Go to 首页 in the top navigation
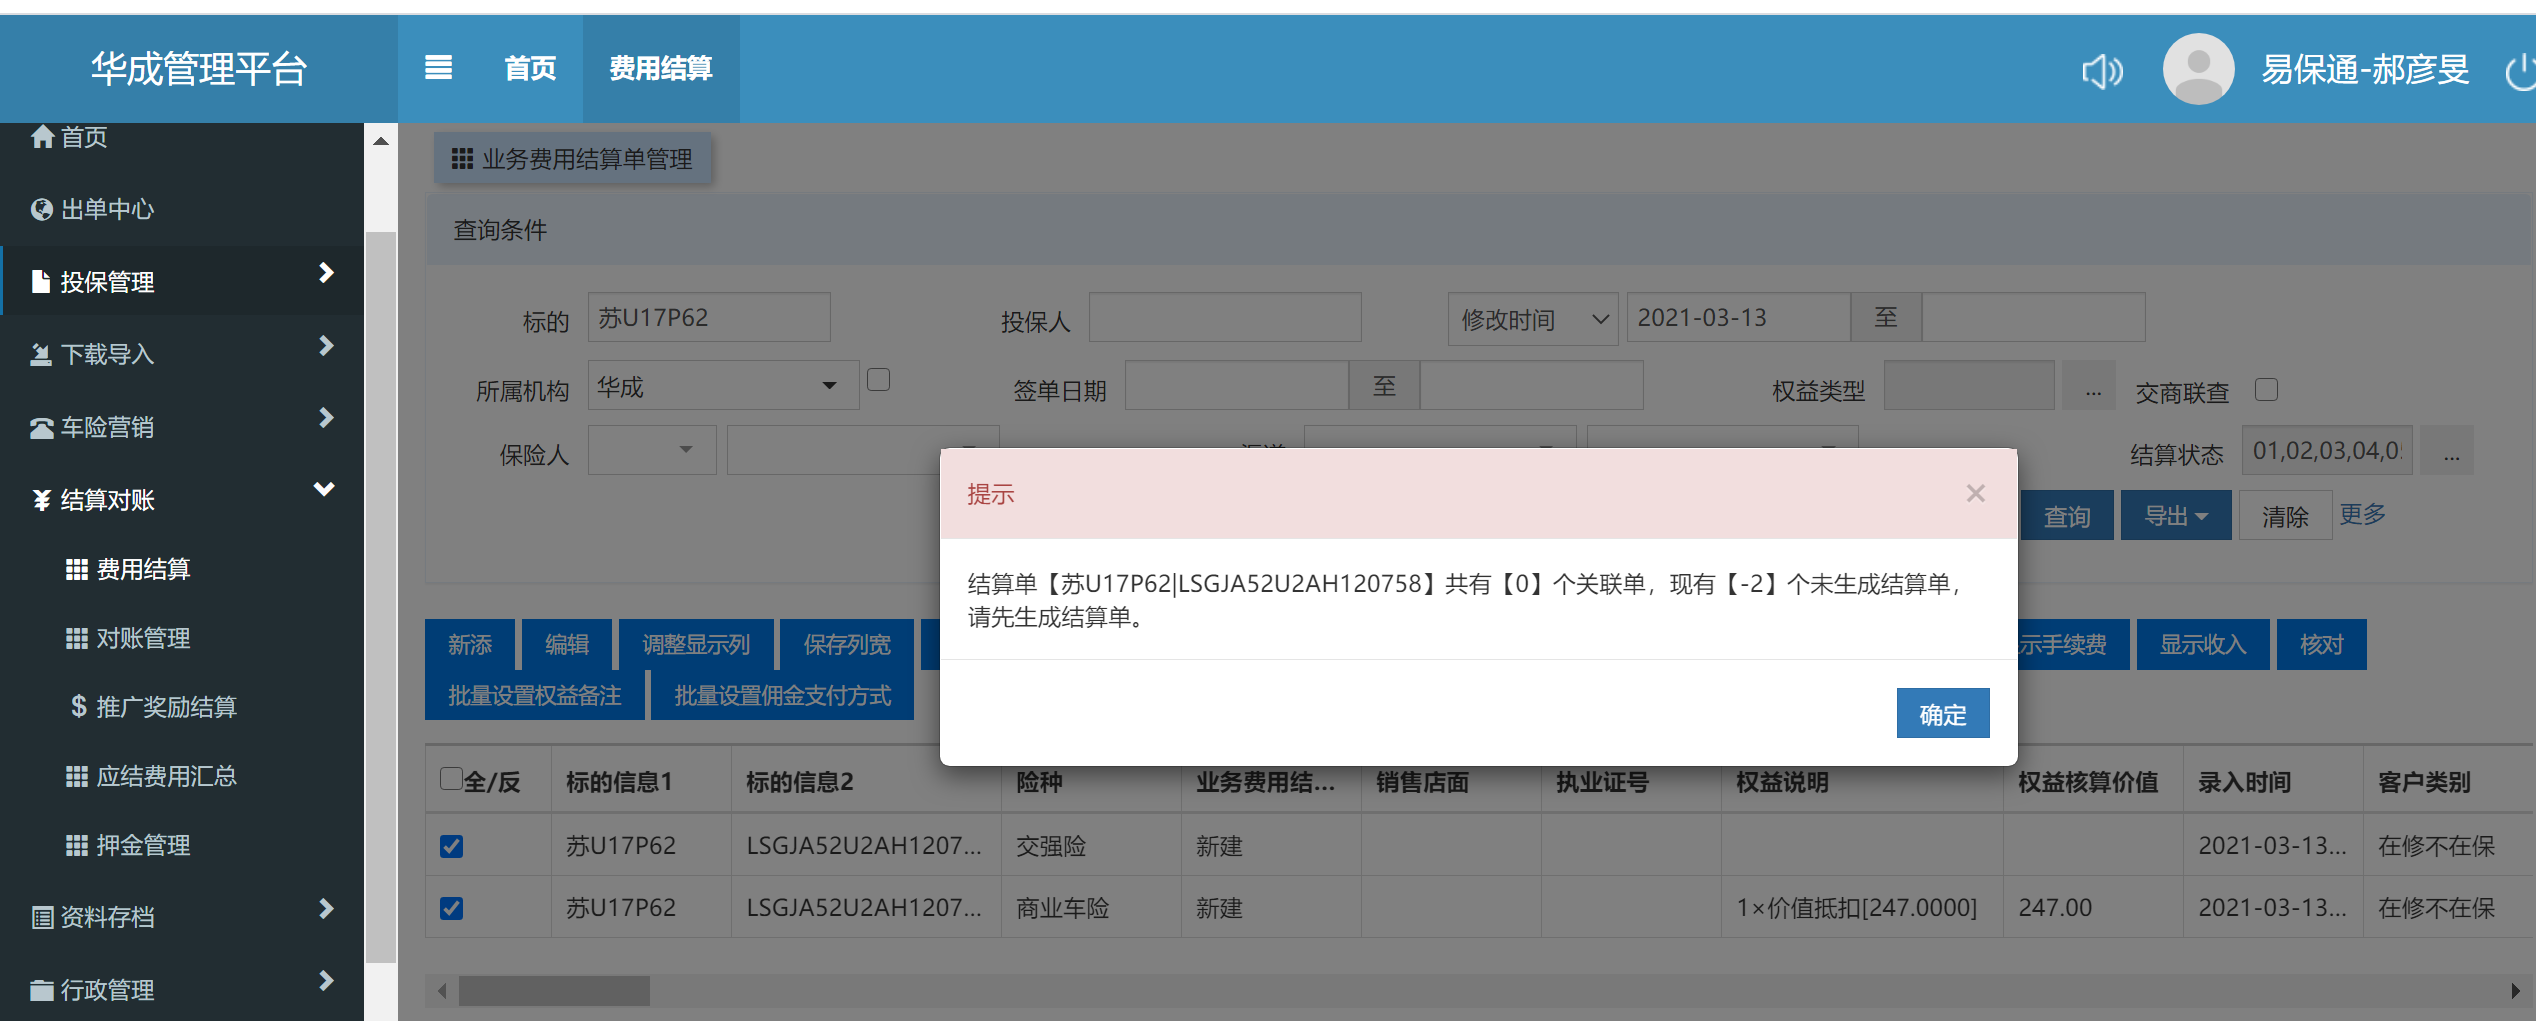 point(530,68)
